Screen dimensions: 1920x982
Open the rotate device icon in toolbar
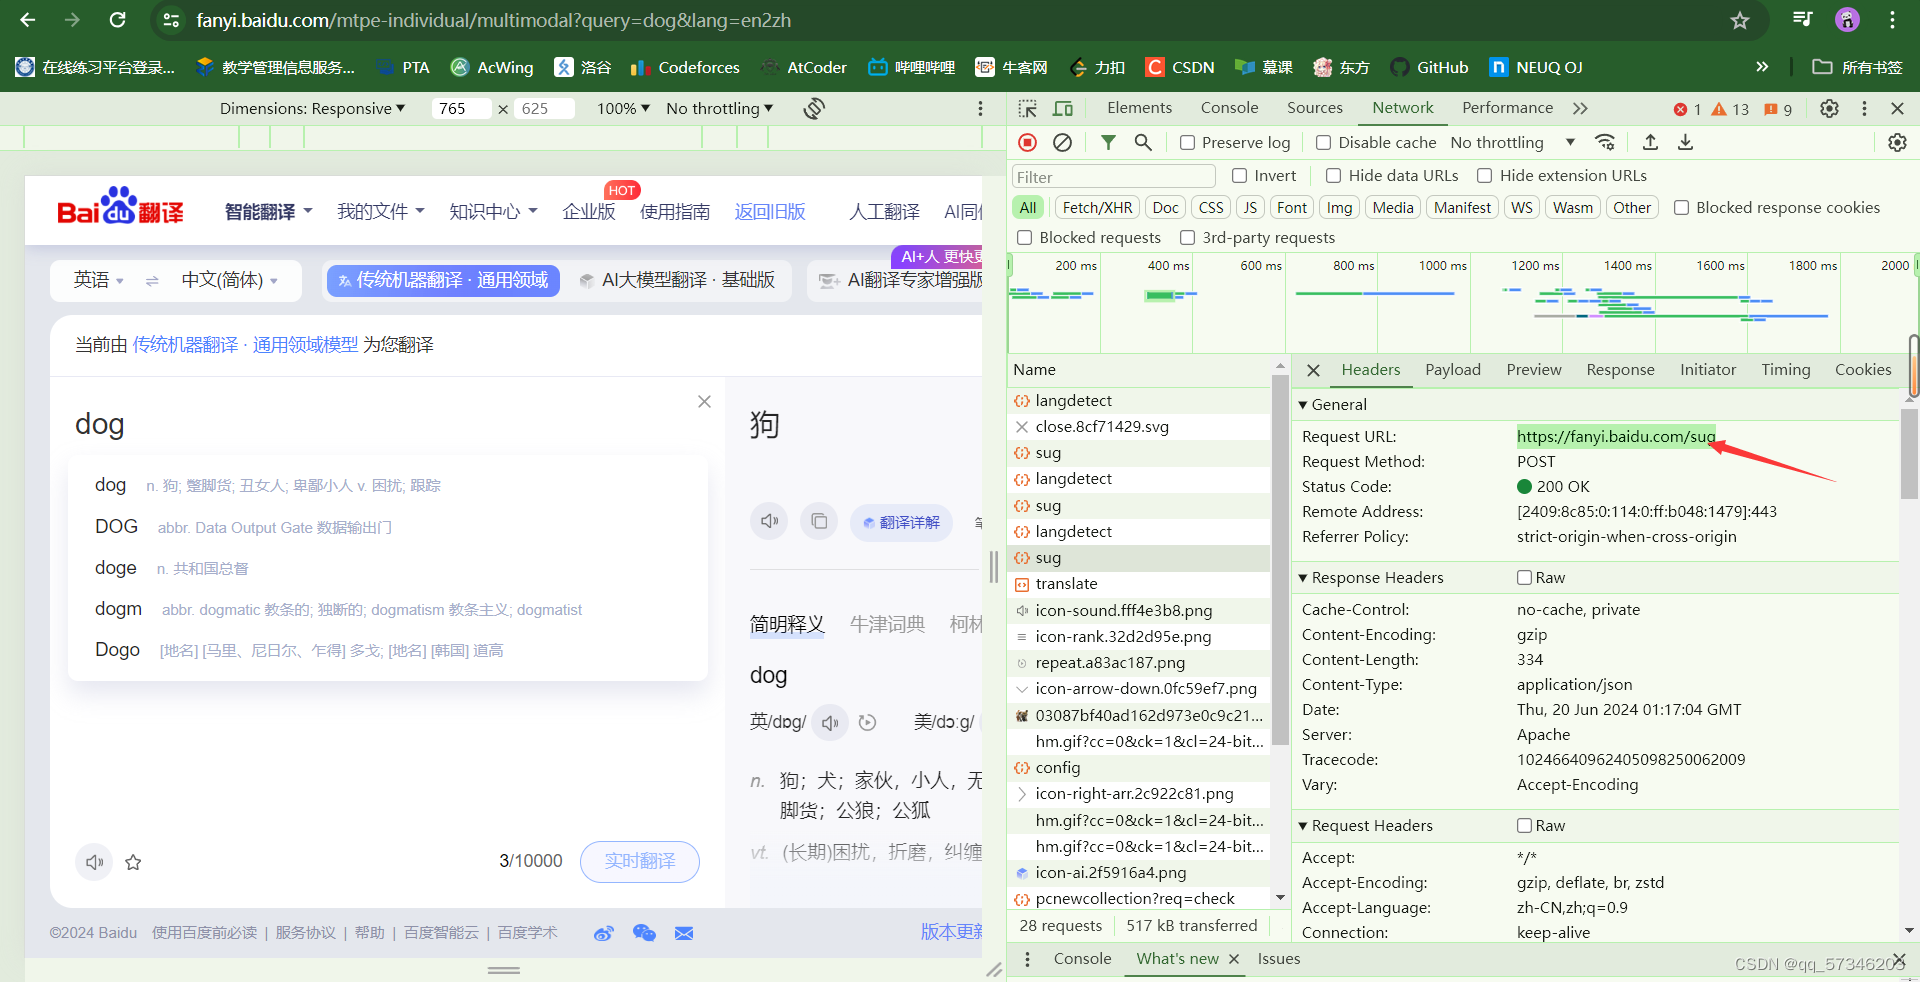[814, 108]
